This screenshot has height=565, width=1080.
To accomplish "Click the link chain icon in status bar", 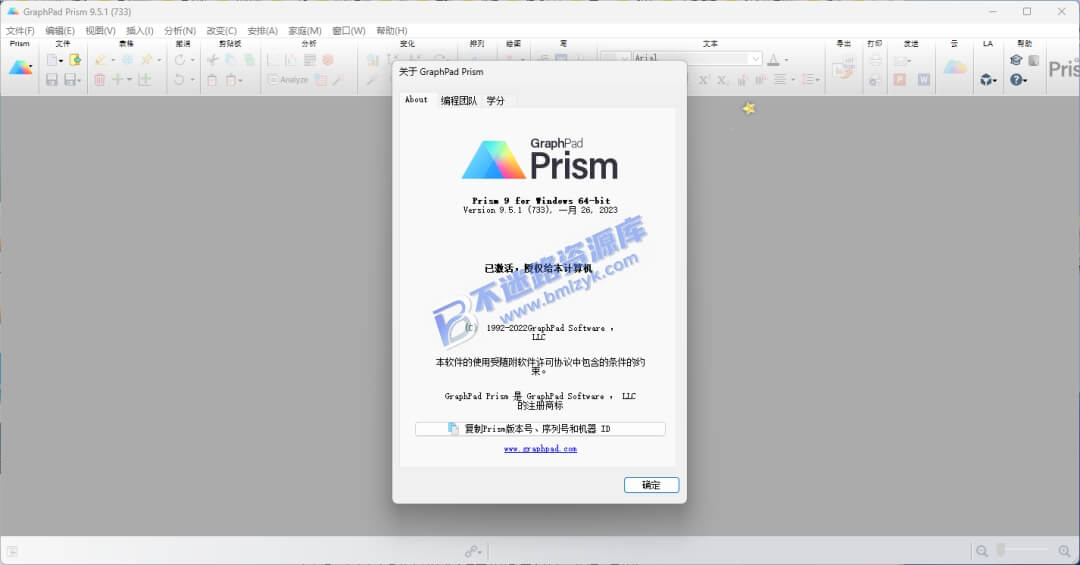I will pyautogui.click(x=471, y=551).
